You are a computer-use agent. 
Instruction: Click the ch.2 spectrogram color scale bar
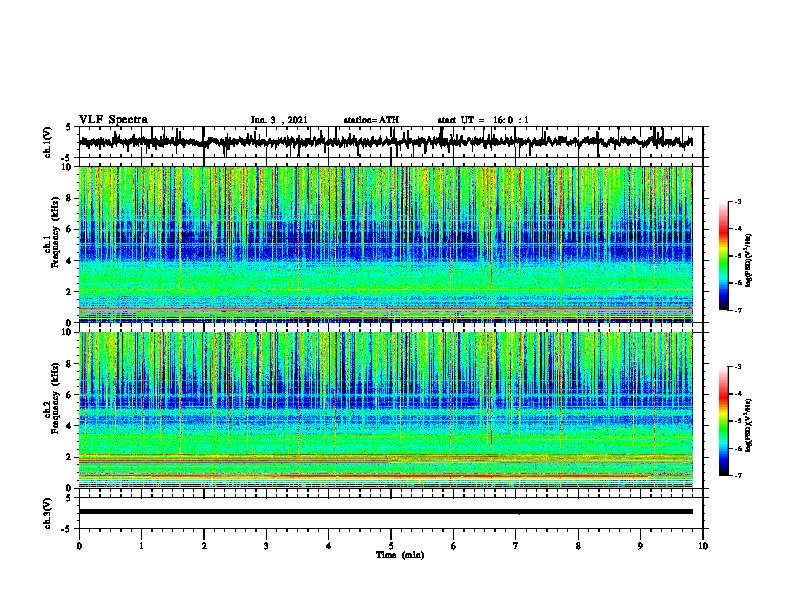point(723,421)
